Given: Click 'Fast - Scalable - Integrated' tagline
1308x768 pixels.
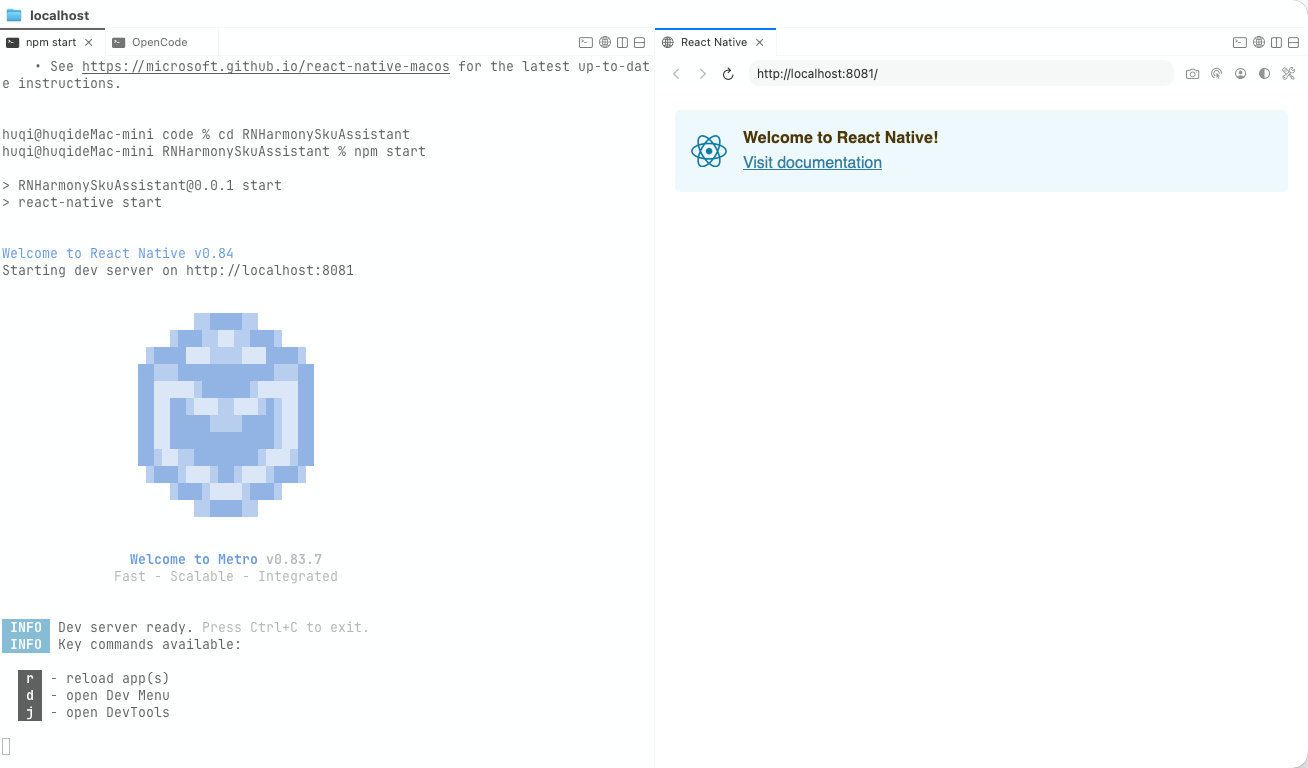Looking at the screenshot, I should [226, 576].
